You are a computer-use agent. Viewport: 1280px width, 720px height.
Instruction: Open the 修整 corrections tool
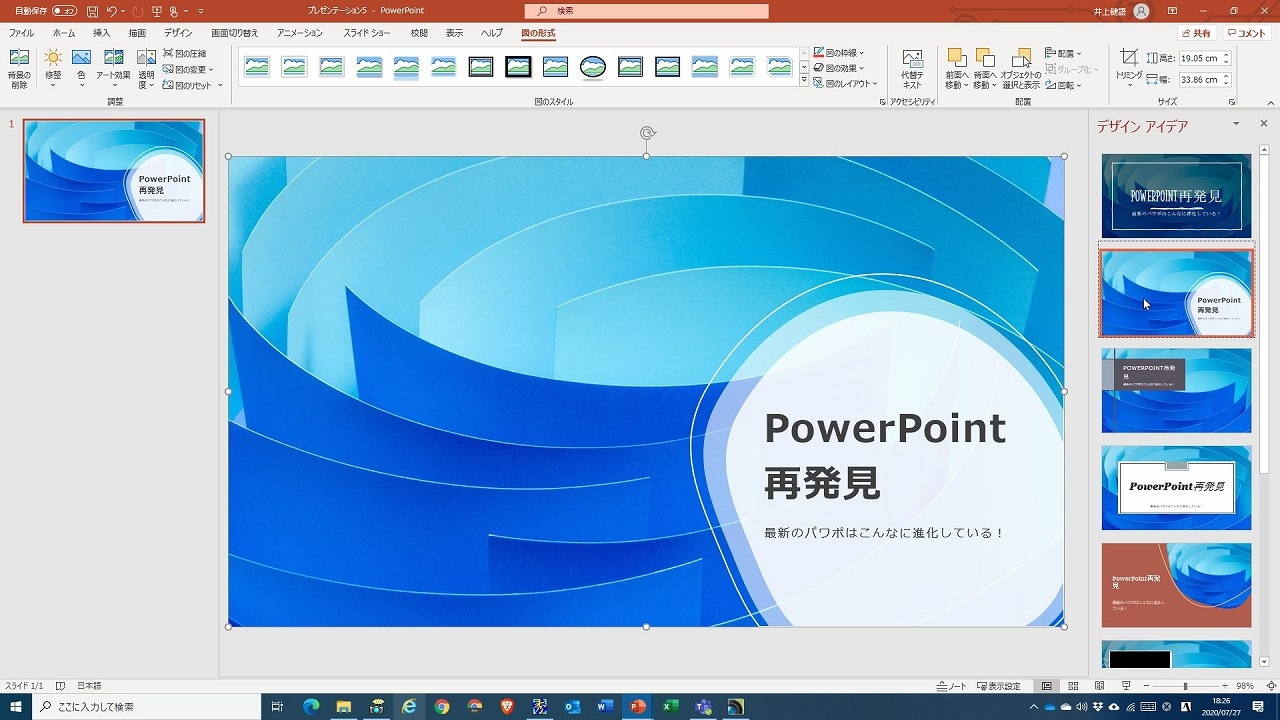(53, 68)
